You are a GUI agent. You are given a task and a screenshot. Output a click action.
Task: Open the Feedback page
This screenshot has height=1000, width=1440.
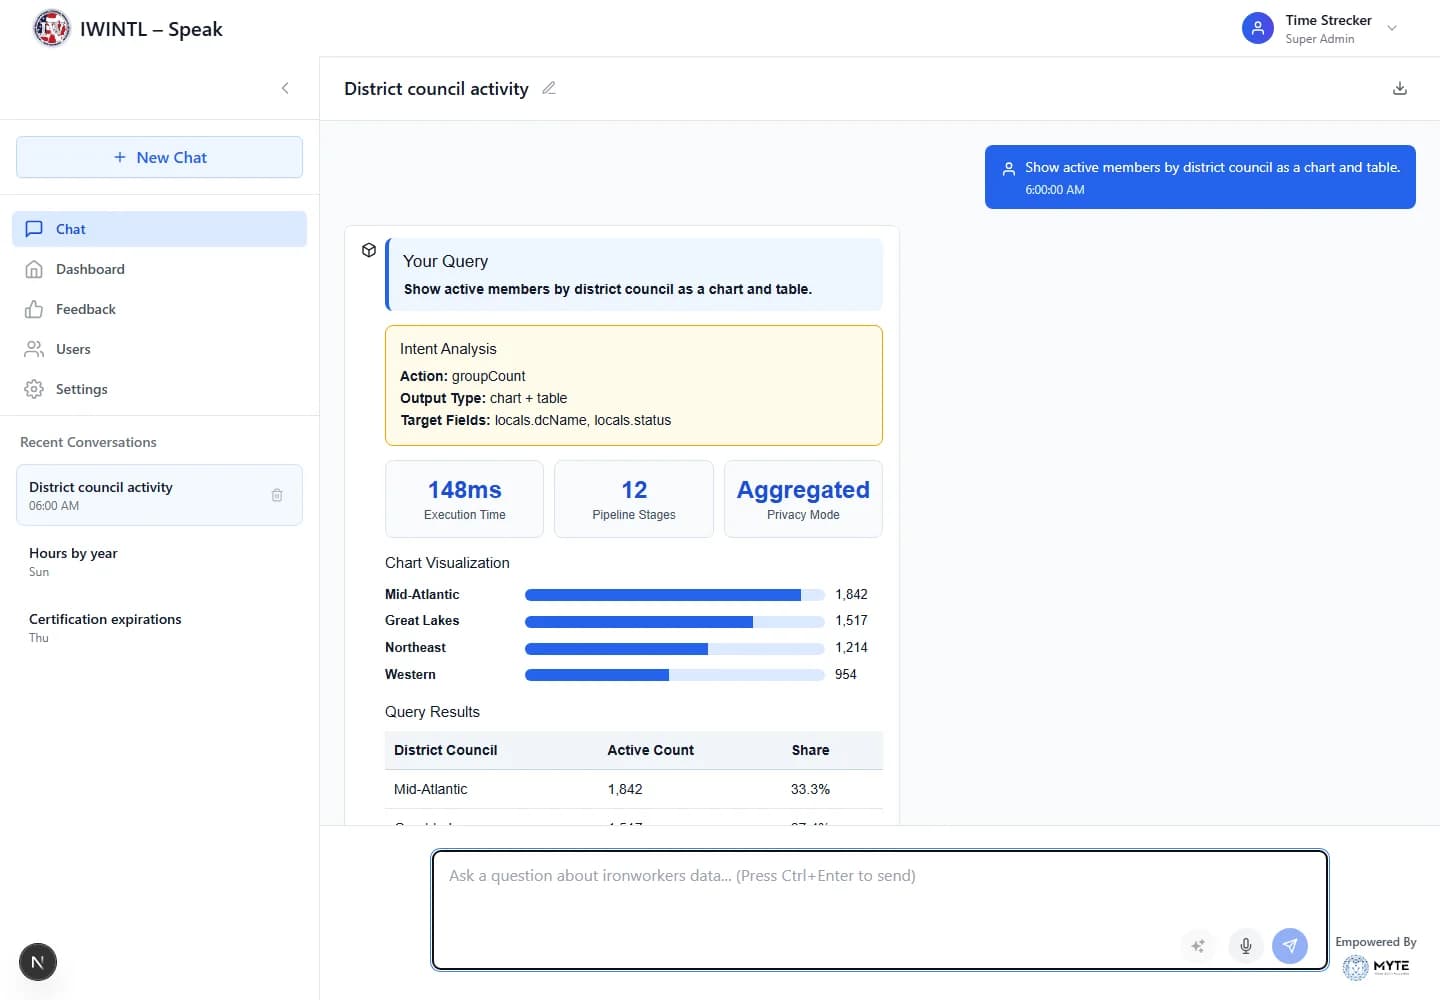click(159, 309)
